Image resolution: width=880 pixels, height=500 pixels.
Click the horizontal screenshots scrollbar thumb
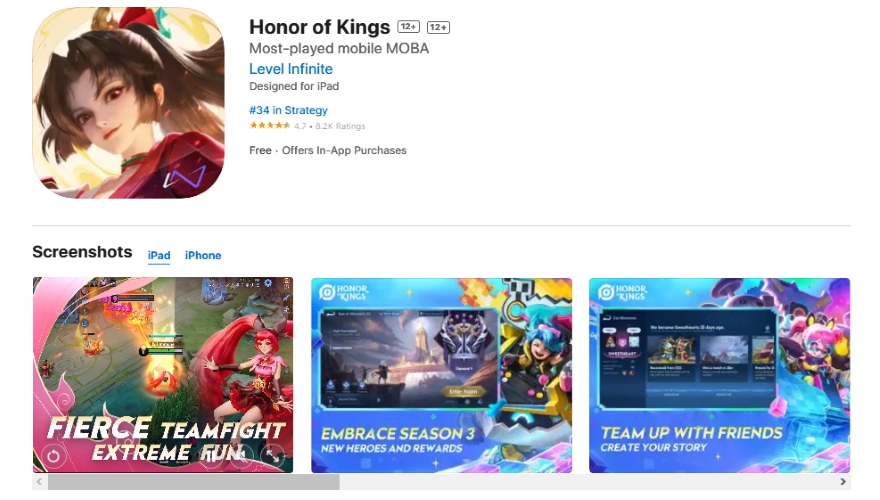[194, 481]
